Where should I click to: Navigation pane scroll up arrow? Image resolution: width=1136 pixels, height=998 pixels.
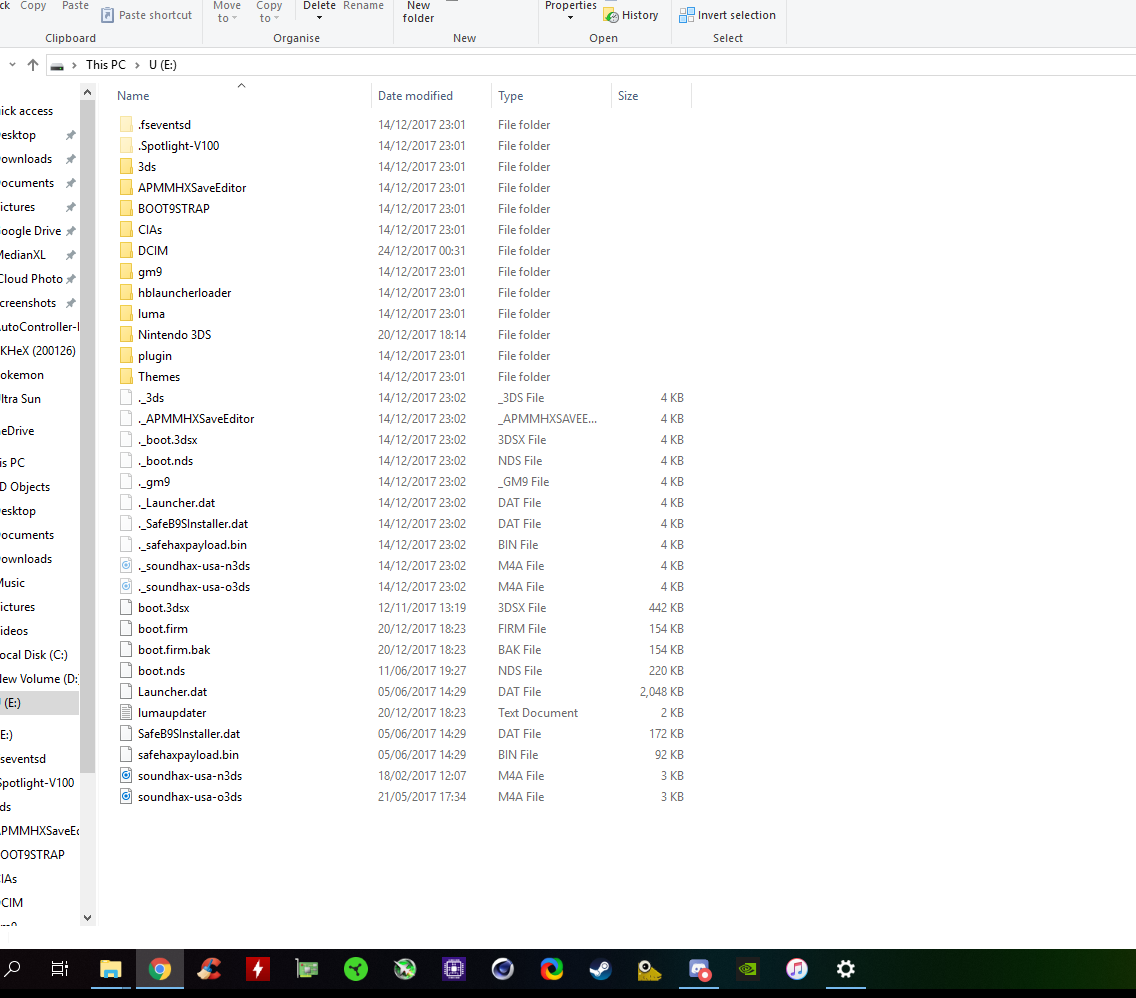click(87, 92)
